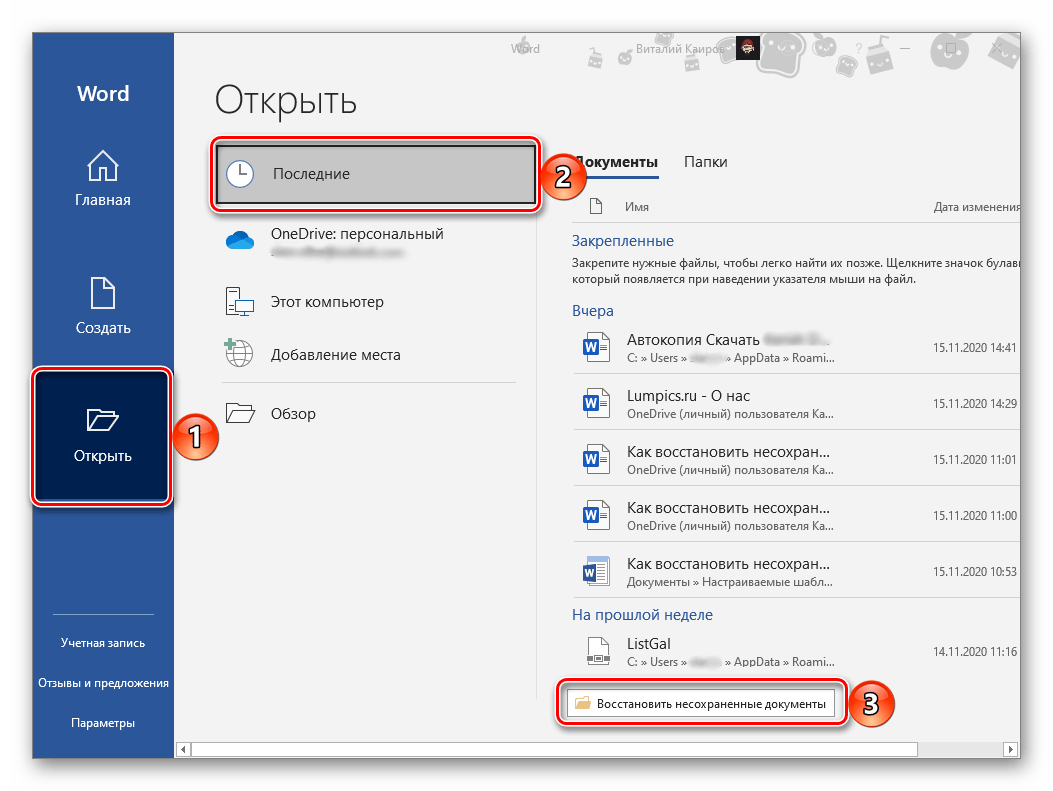Click the user profile avatar picture

[747, 48]
